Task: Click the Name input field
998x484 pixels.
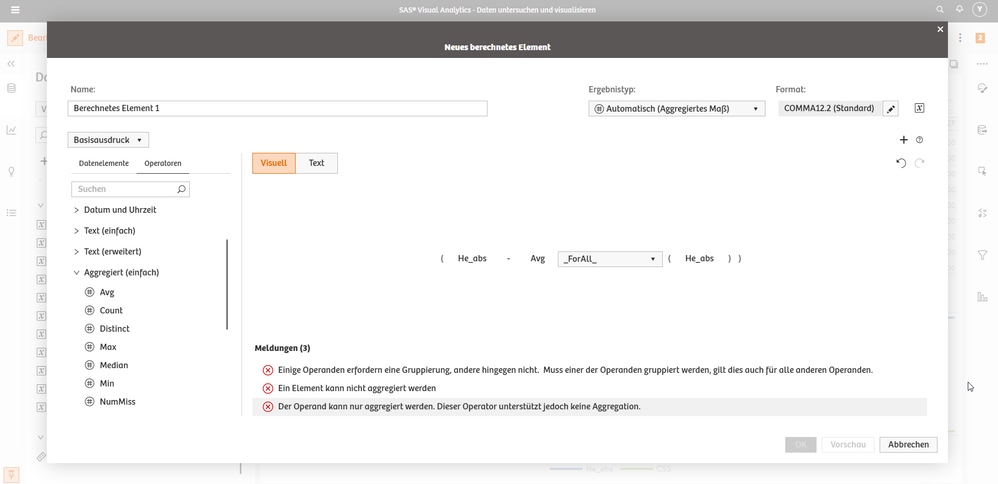Action: (x=277, y=108)
